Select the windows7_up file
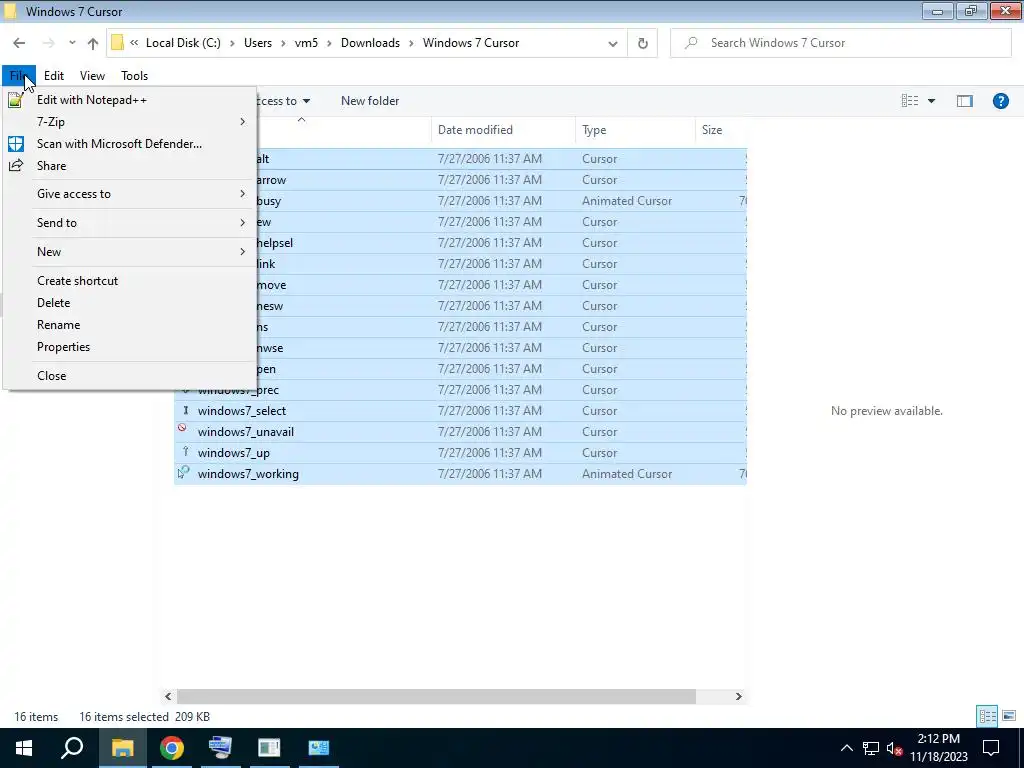This screenshot has width=1024, height=768. click(x=460, y=453)
